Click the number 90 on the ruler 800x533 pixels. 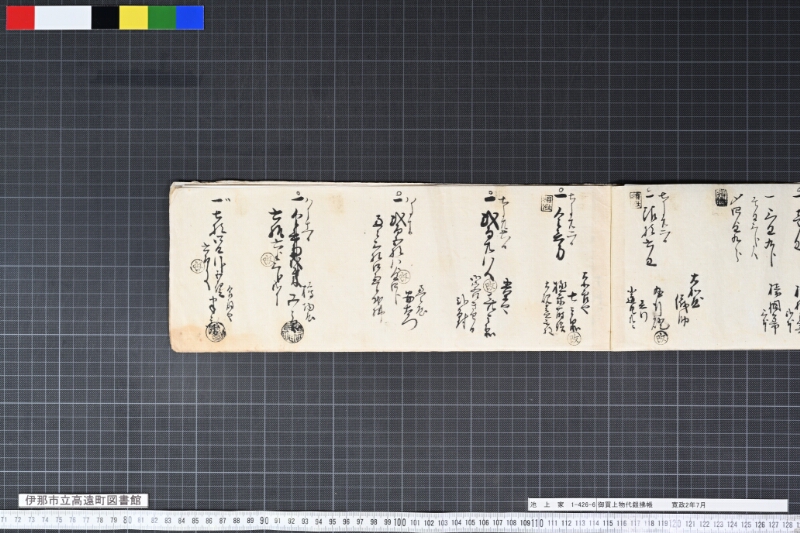click(264, 521)
